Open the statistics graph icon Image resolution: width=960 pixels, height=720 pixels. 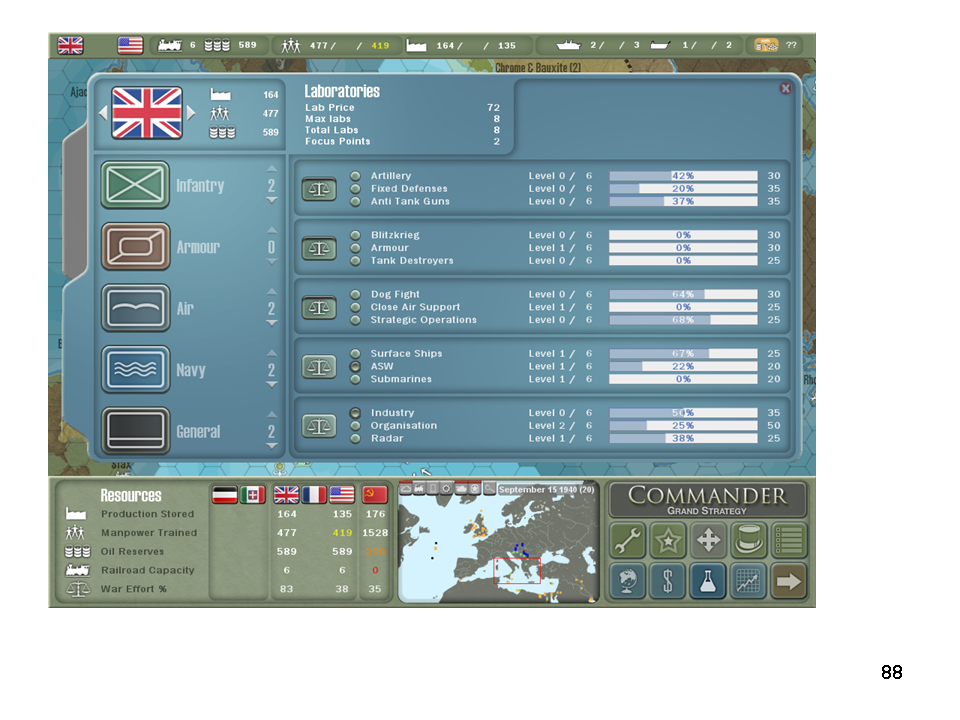[748, 581]
